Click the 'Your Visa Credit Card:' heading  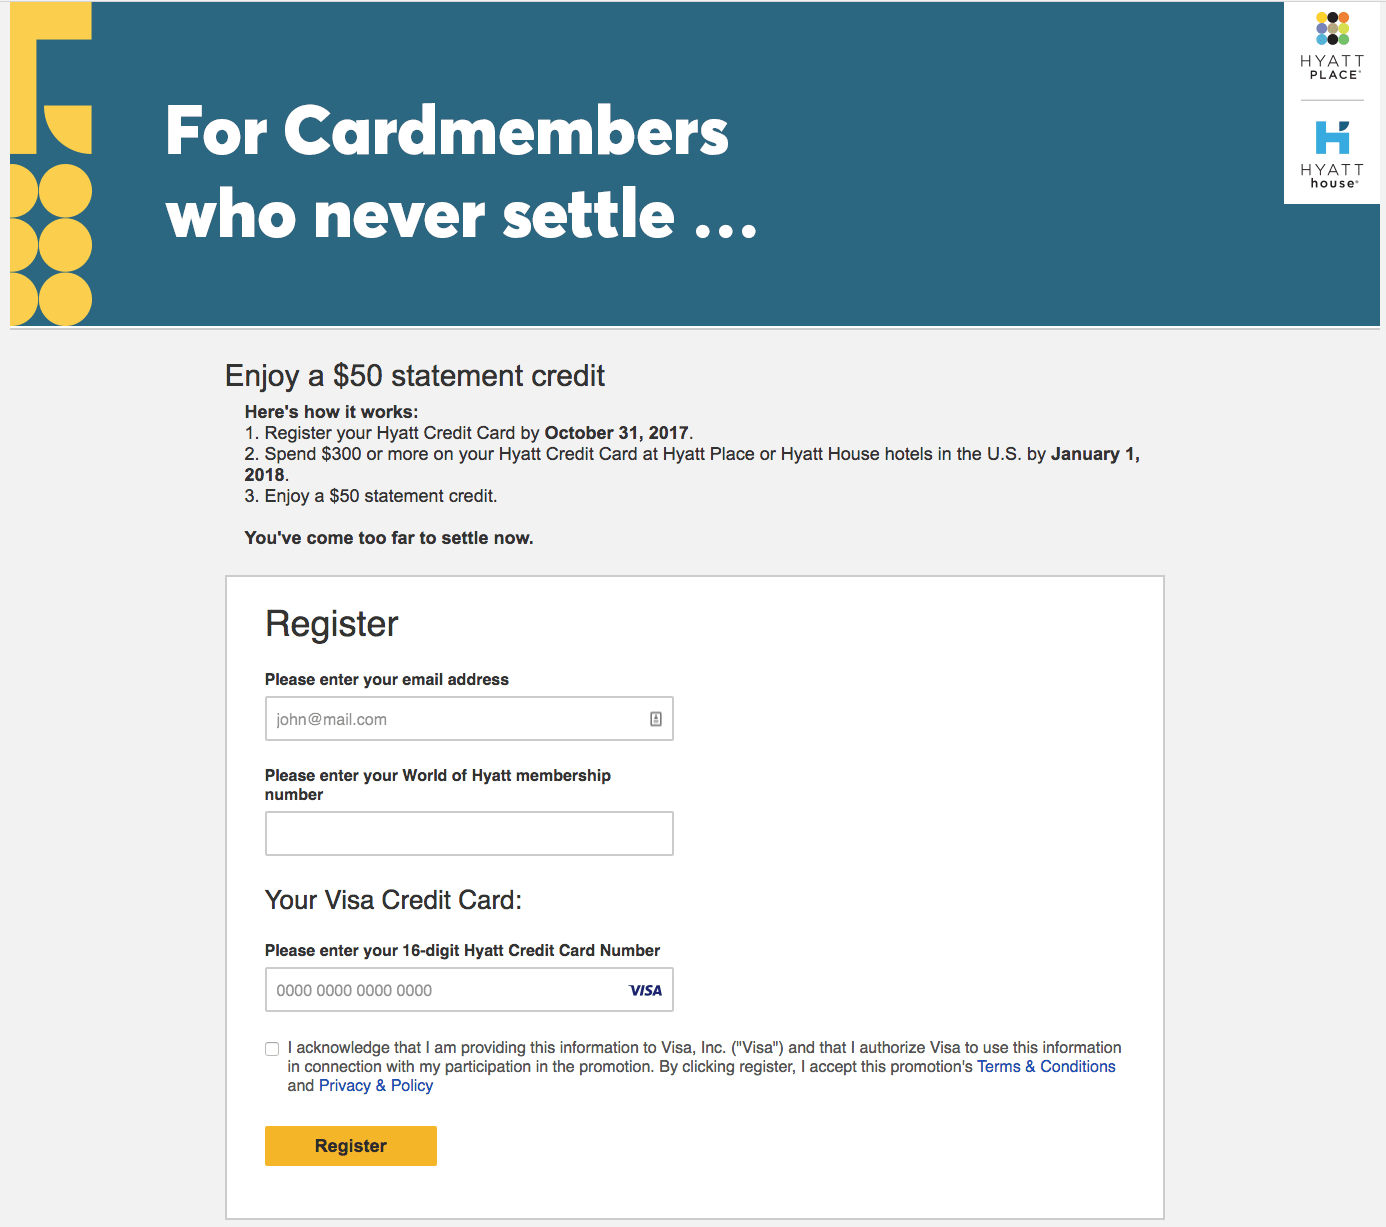coord(393,900)
